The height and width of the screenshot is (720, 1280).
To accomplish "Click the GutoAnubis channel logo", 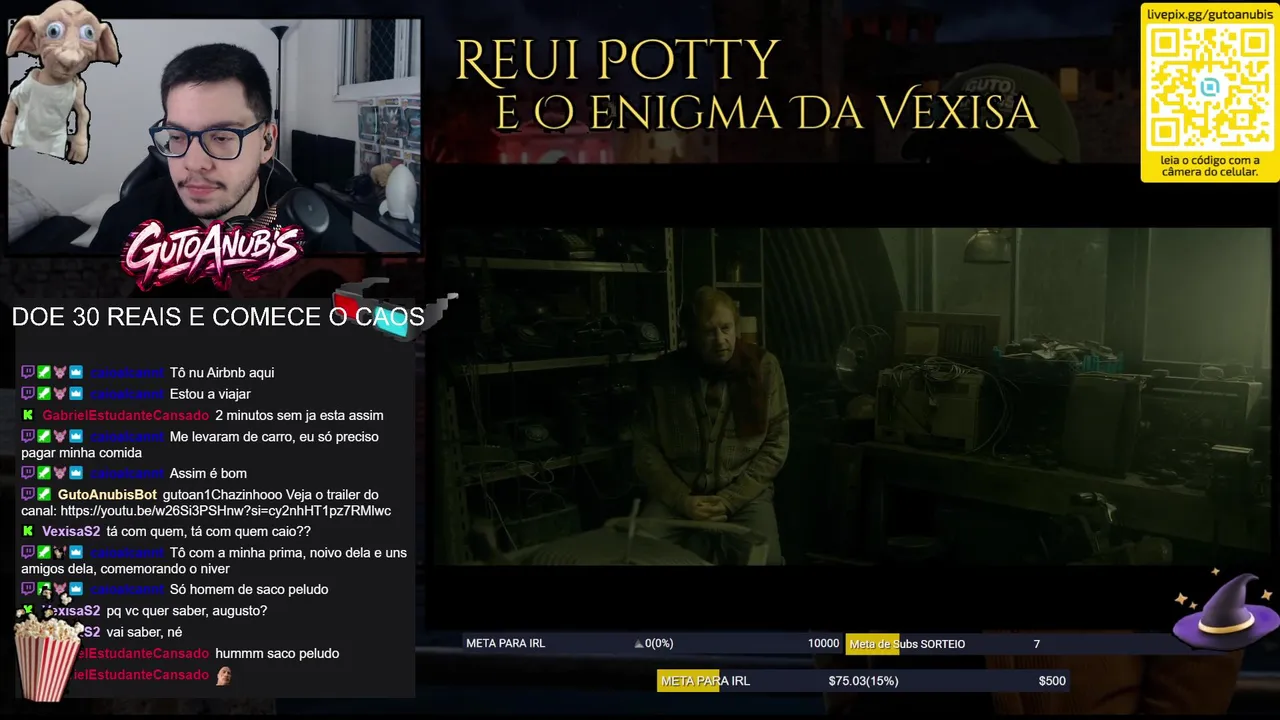I will coord(212,251).
